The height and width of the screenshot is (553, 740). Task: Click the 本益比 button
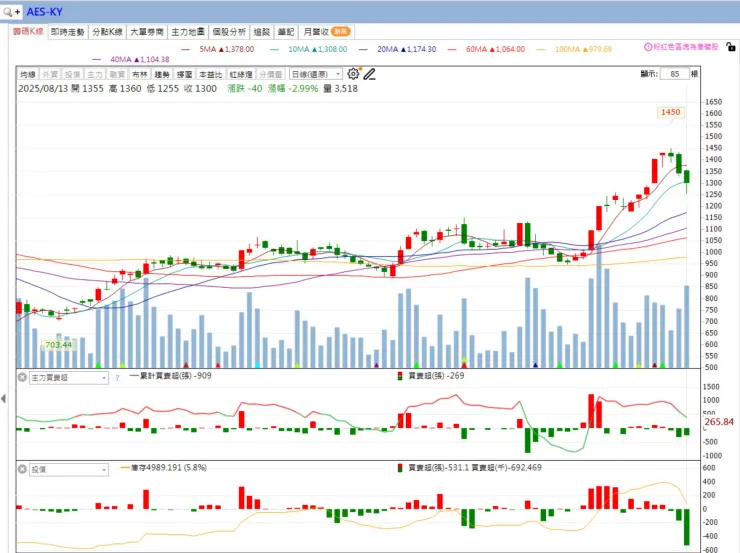pyautogui.click(x=210, y=75)
